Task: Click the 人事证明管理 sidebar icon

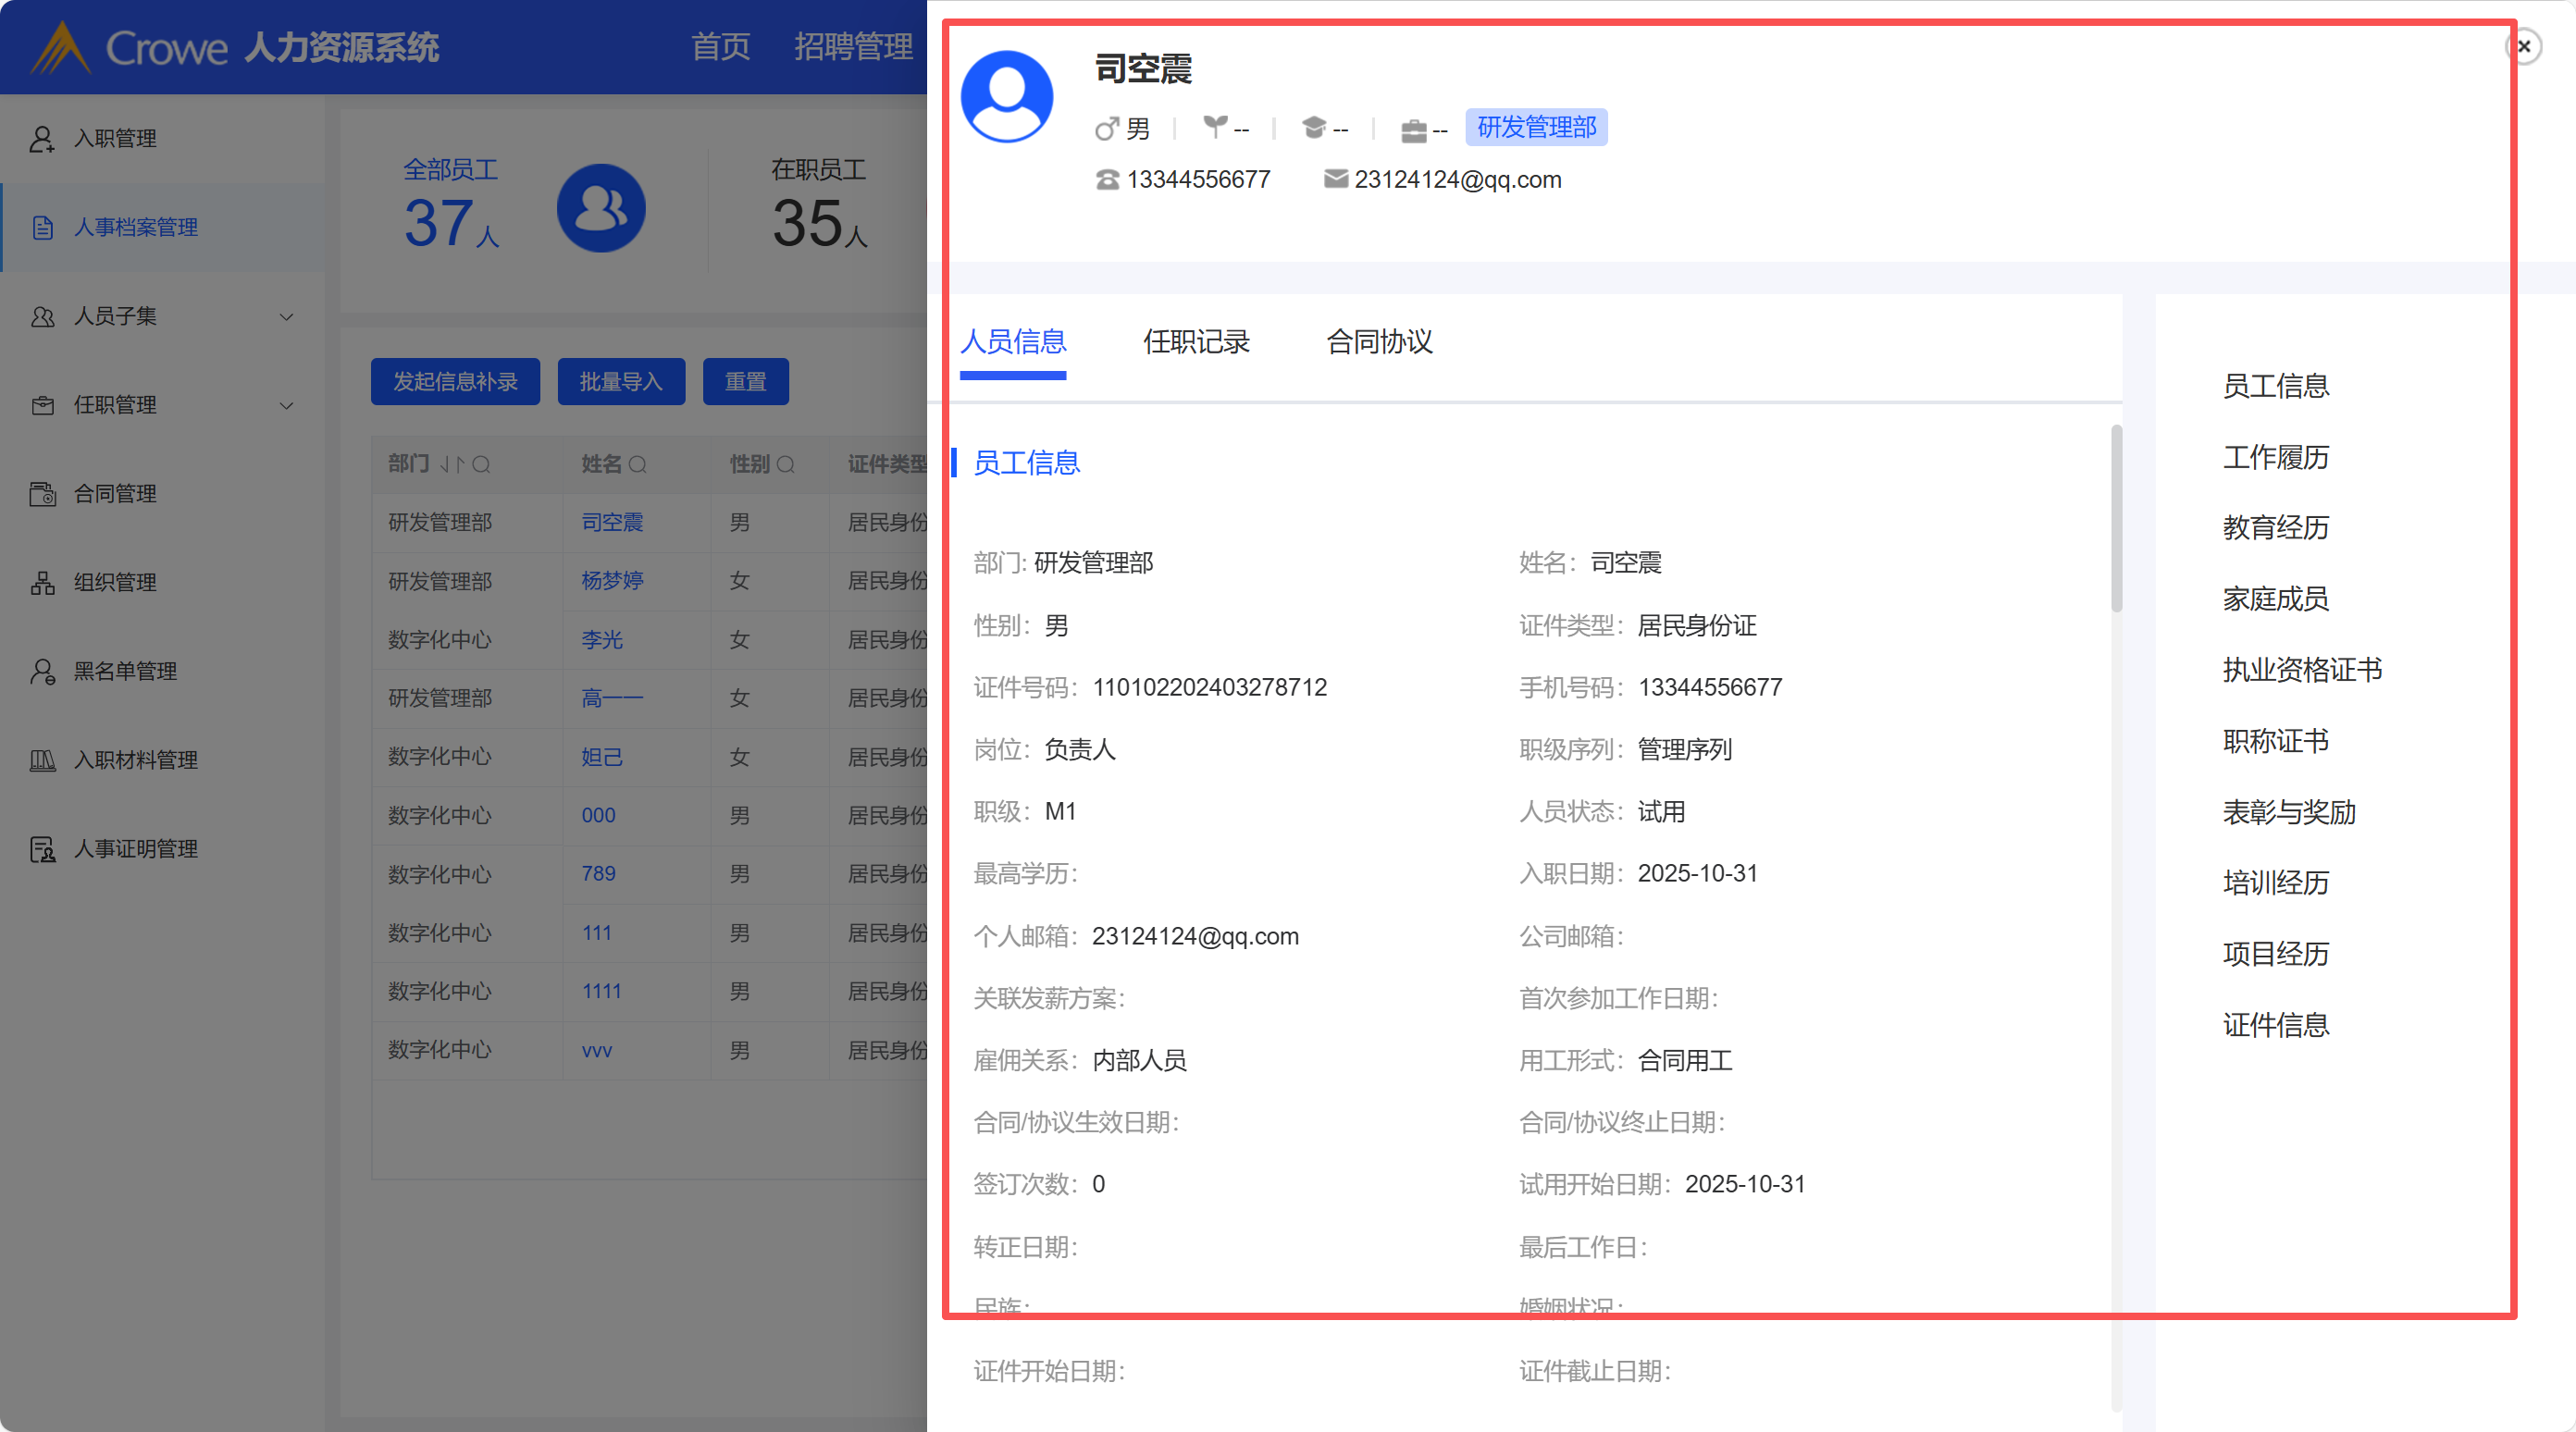Action: click(x=42, y=849)
